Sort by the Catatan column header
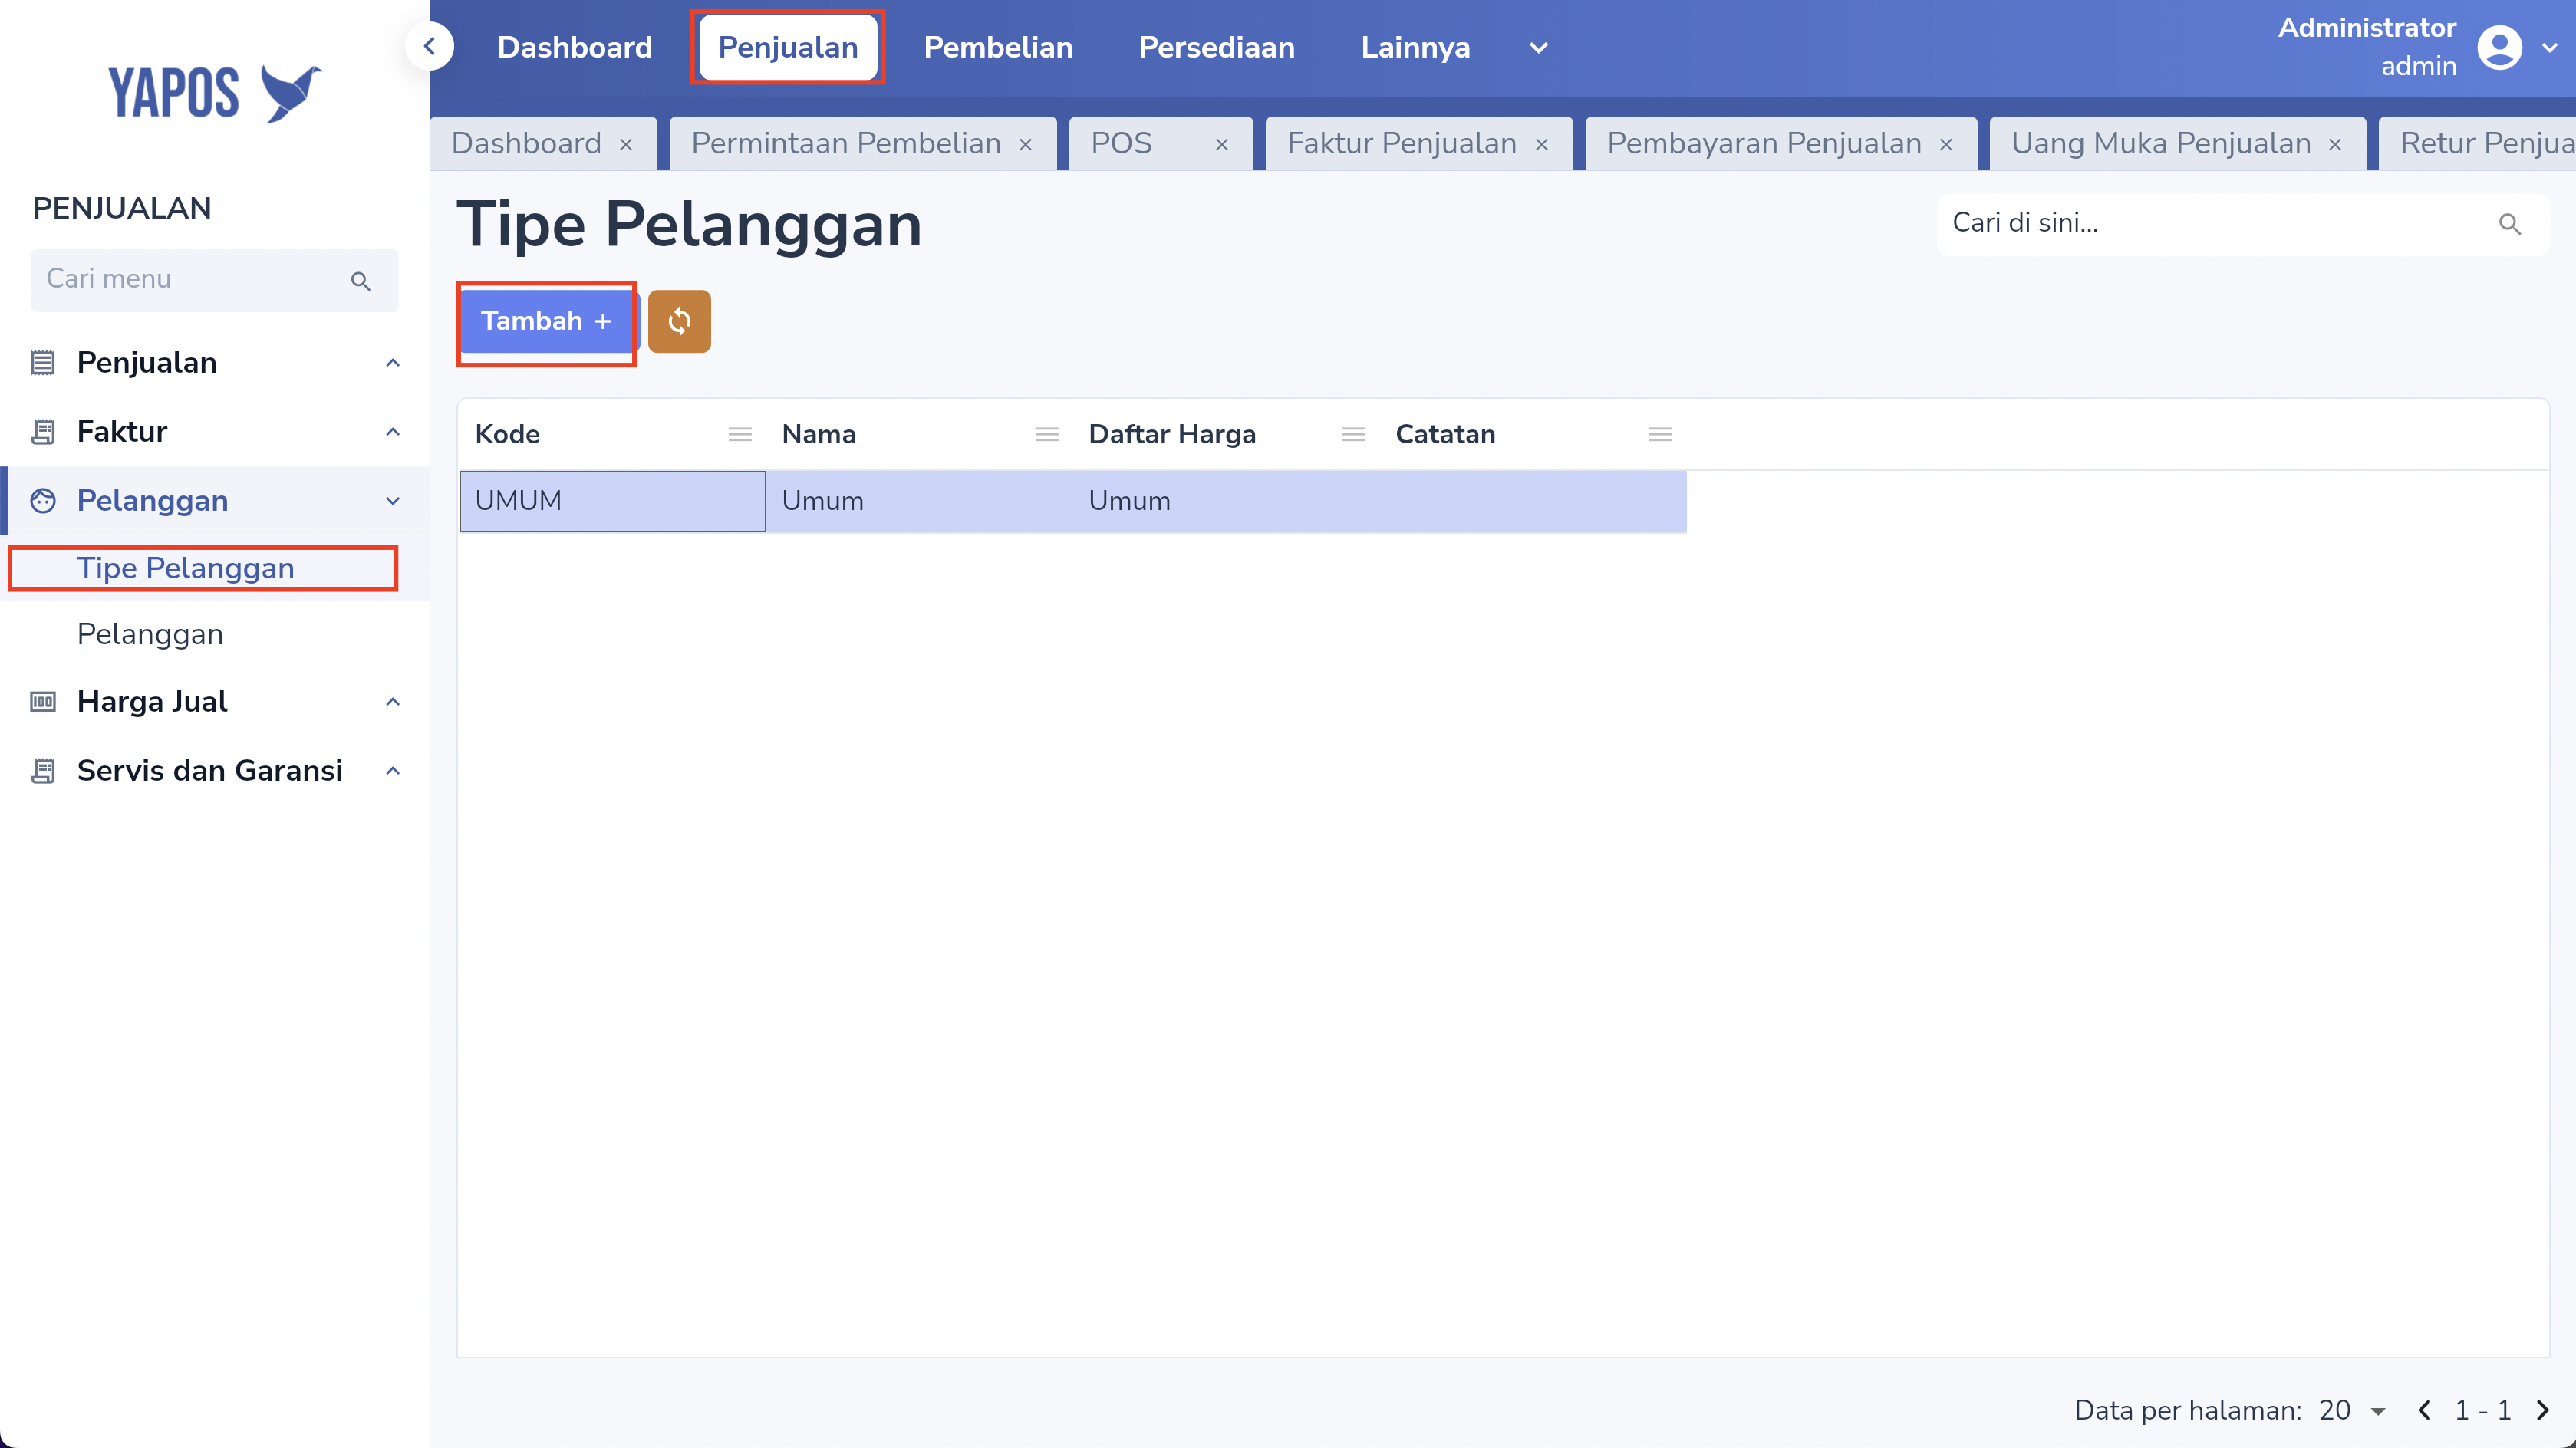2576x1448 pixels. (x=1445, y=434)
